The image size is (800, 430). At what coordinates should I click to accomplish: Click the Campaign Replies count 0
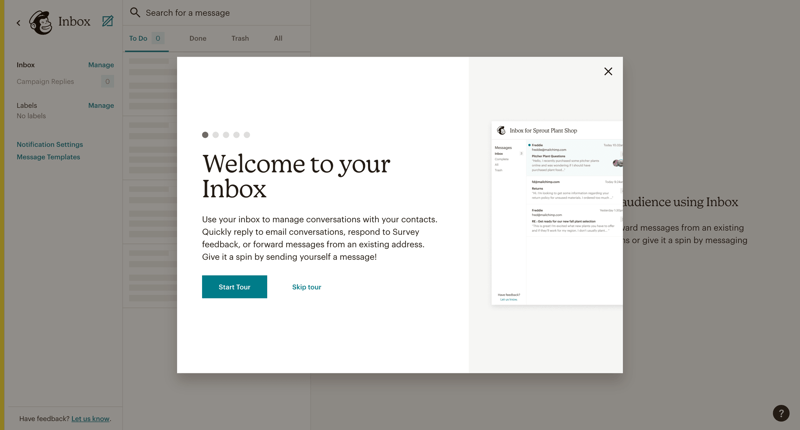coord(107,82)
